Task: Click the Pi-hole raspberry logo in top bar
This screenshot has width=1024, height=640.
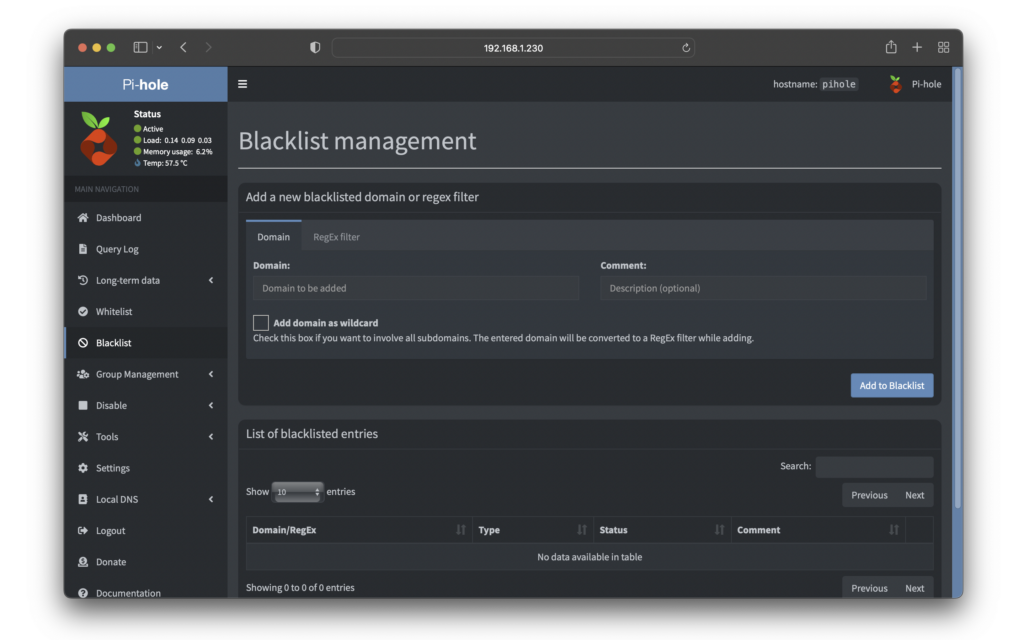Action: tap(895, 84)
